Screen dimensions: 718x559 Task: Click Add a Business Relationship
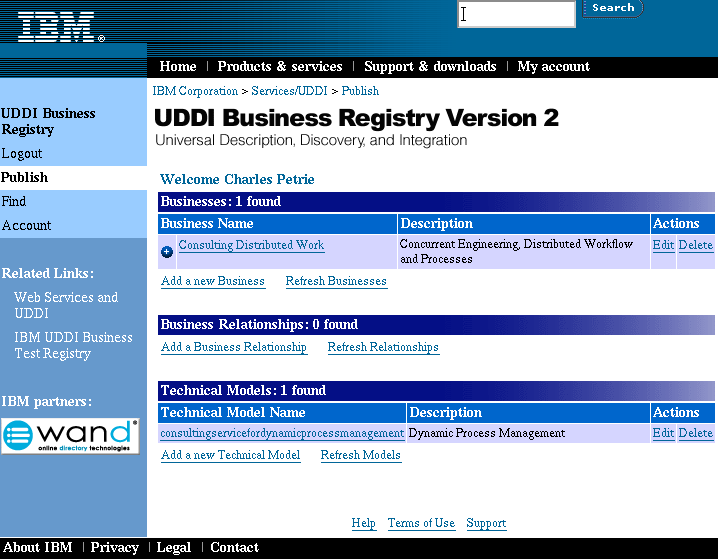[234, 347]
